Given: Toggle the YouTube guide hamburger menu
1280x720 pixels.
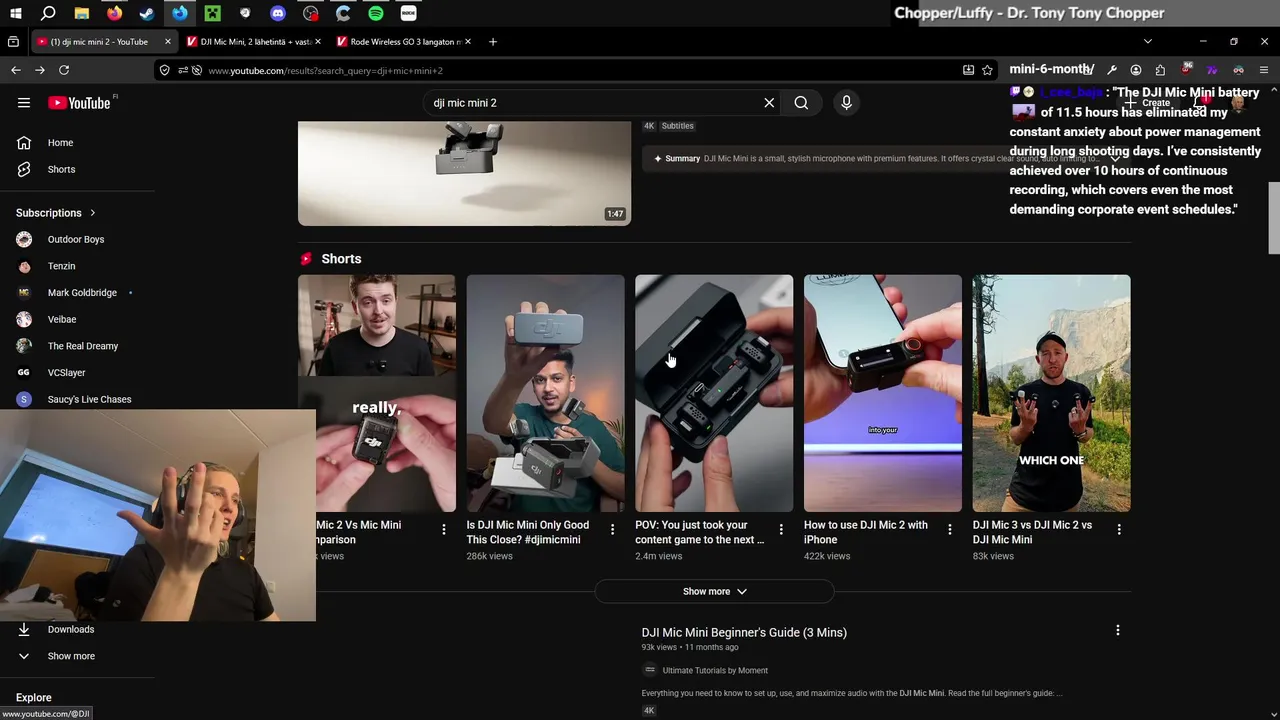Looking at the screenshot, I should (x=24, y=103).
